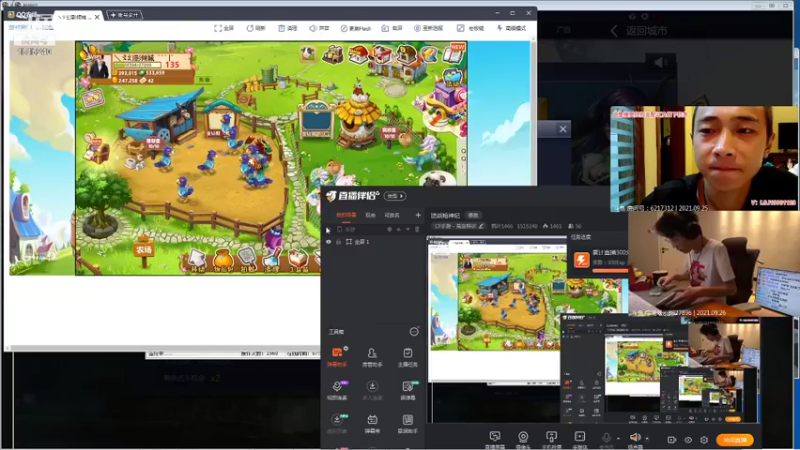800x450 pixels.
Task: Open the cow icon in game top bar
Action: point(308,53)
